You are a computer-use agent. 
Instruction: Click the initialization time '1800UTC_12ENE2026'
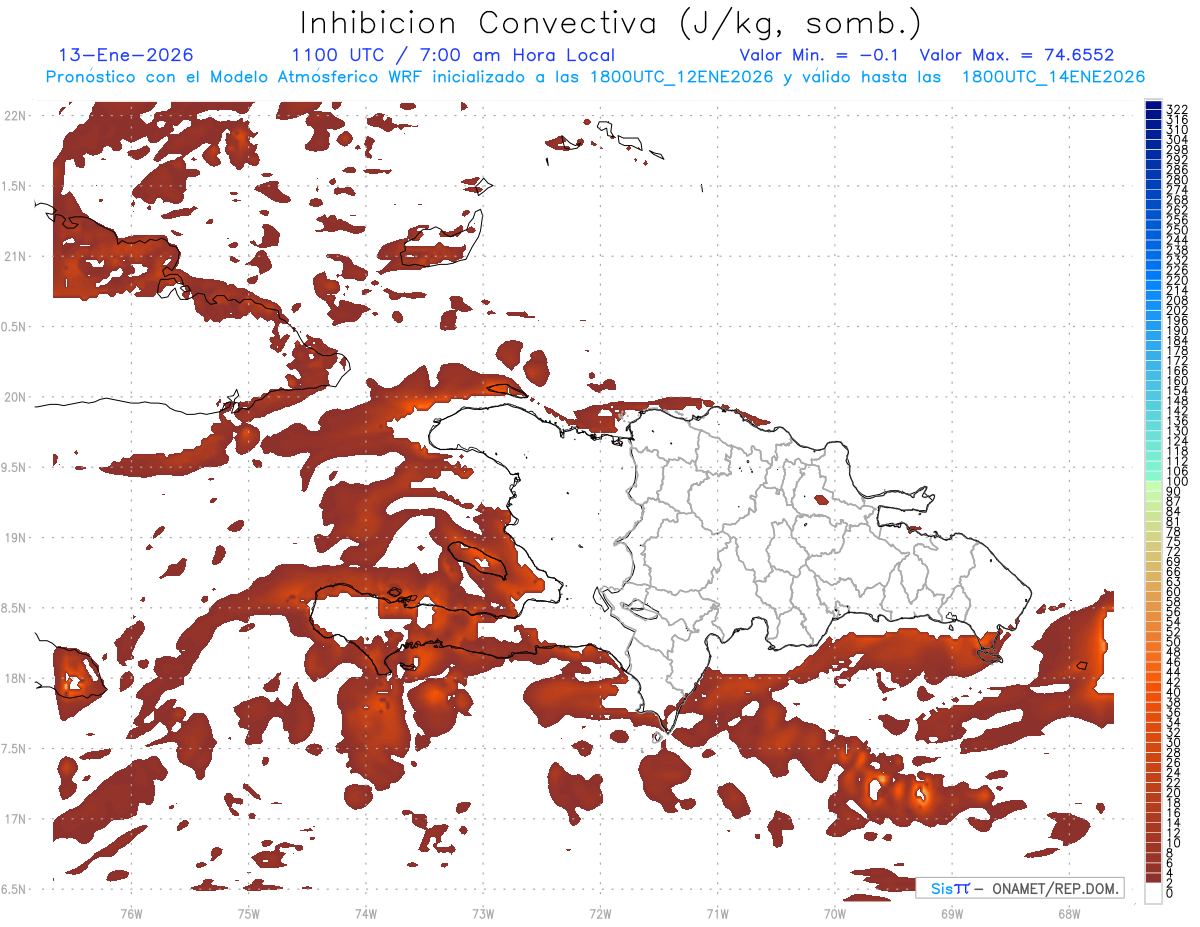coord(681,77)
